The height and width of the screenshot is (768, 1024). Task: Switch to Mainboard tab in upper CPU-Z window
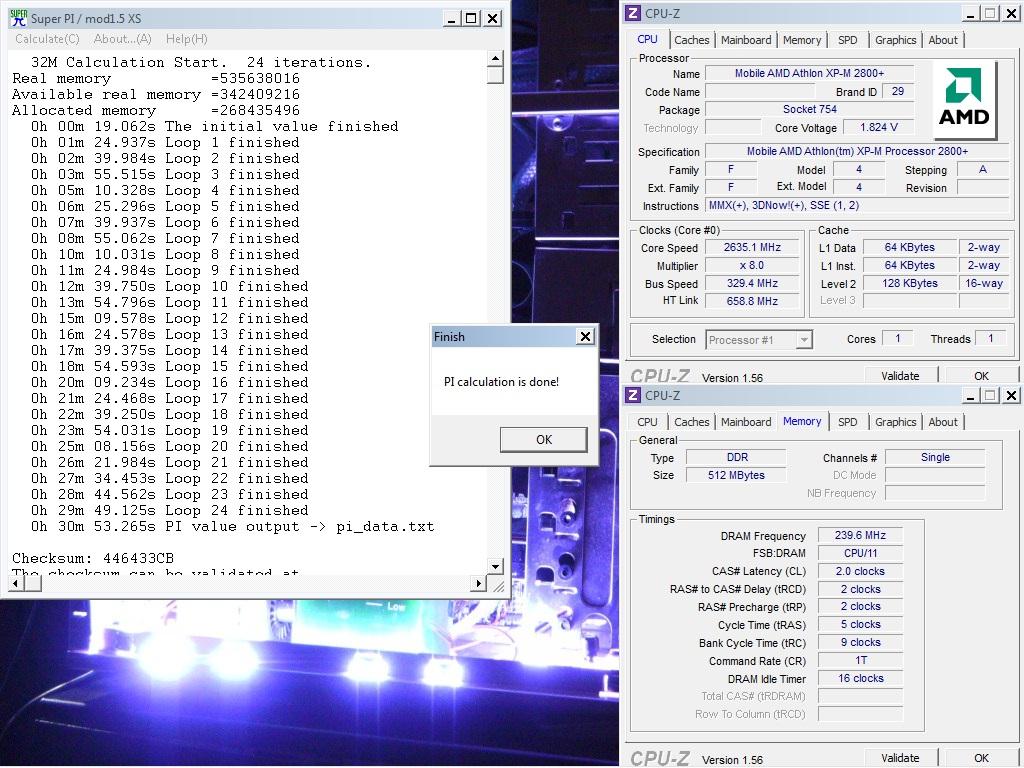coord(746,40)
